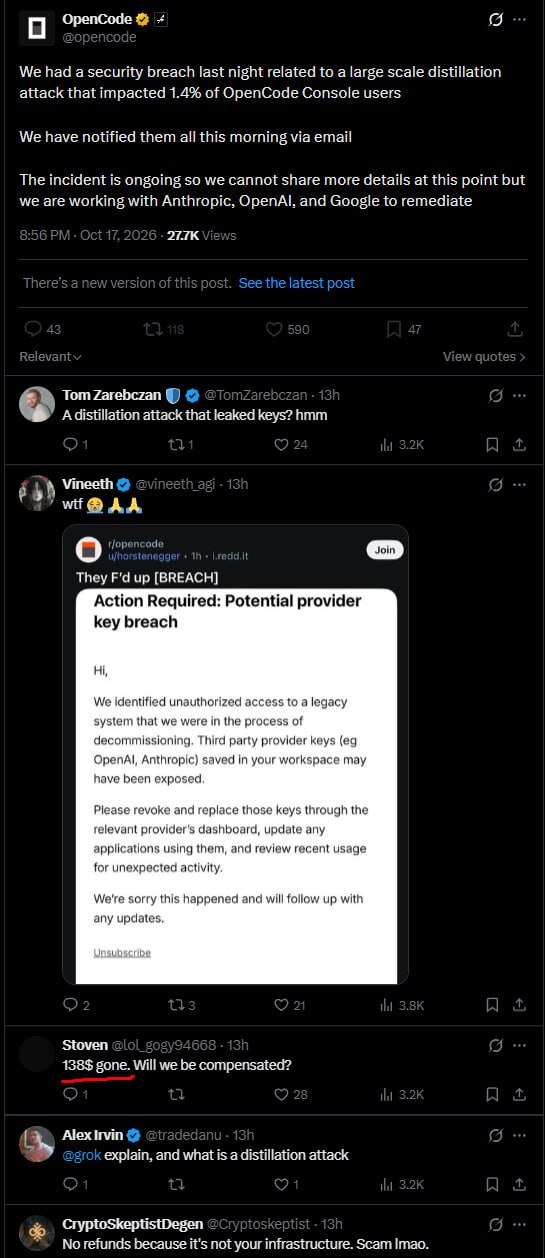The image size is (545, 1258).
Task: Expand the Relevant replies sort dropdown
Action: coord(50,357)
